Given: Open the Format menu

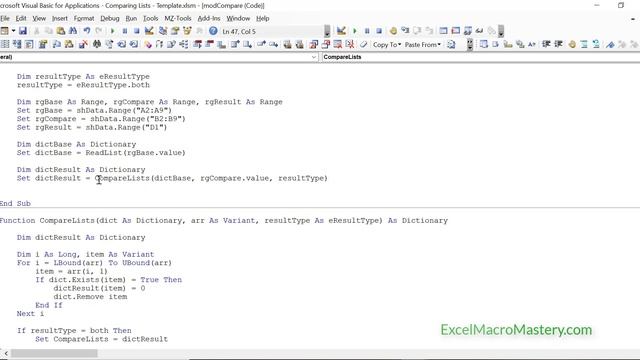Looking at the screenshot, I should (x=84, y=18).
